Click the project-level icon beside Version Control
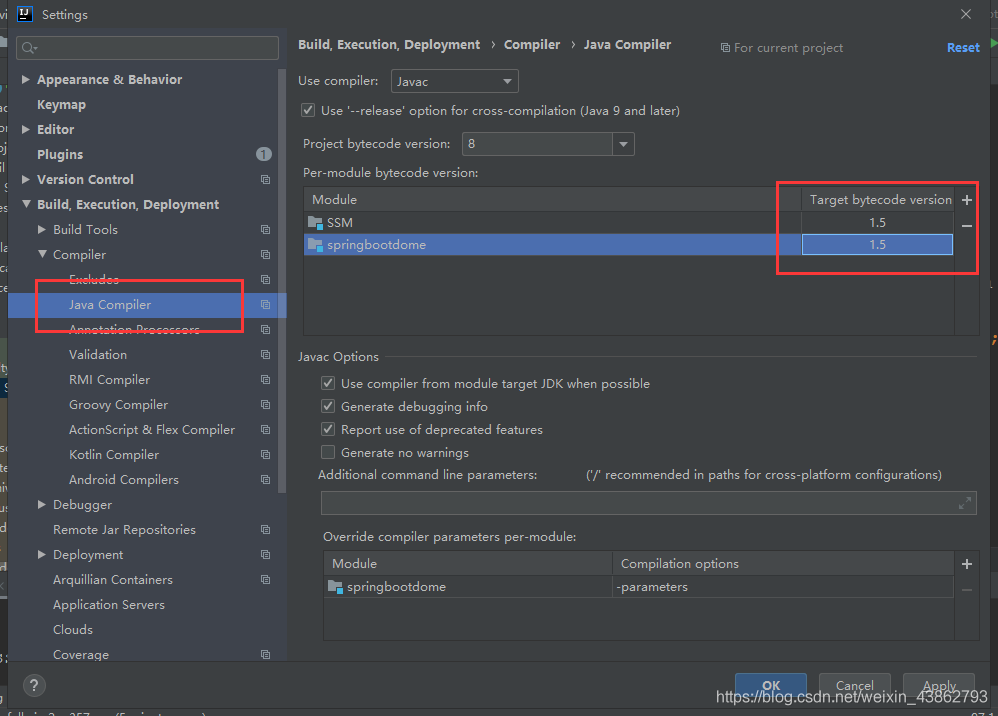 click(x=265, y=180)
